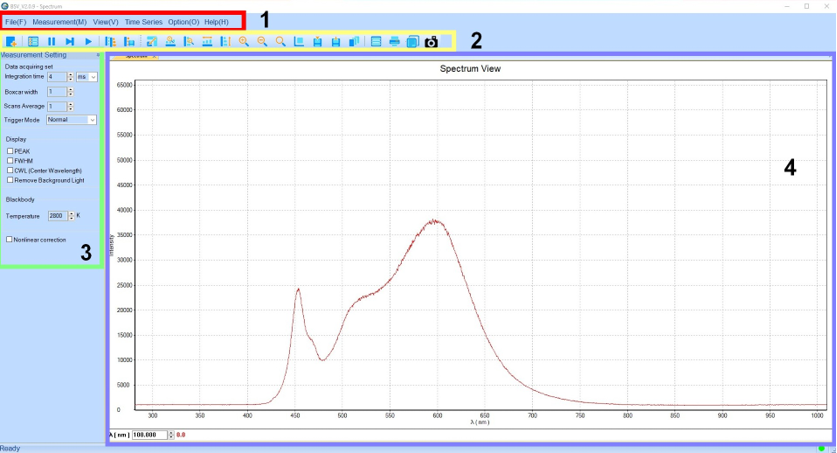The width and height of the screenshot is (837, 453).
Task: Open the File(F) menu
Action: click(16, 22)
